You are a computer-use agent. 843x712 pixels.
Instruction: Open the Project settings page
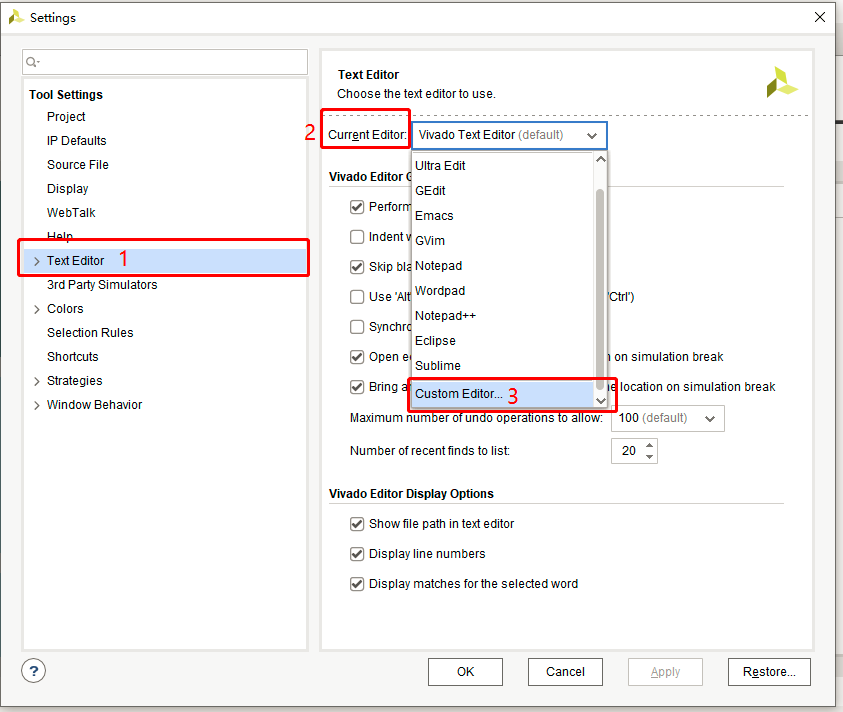tap(66, 117)
